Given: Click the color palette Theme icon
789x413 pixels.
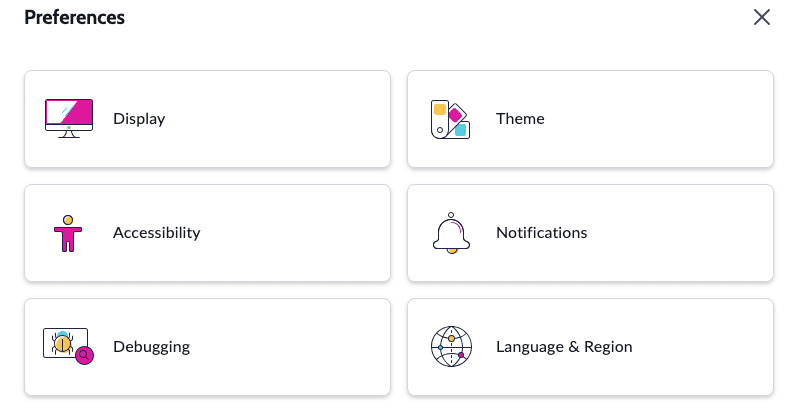Looking at the screenshot, I should point(450,119).
